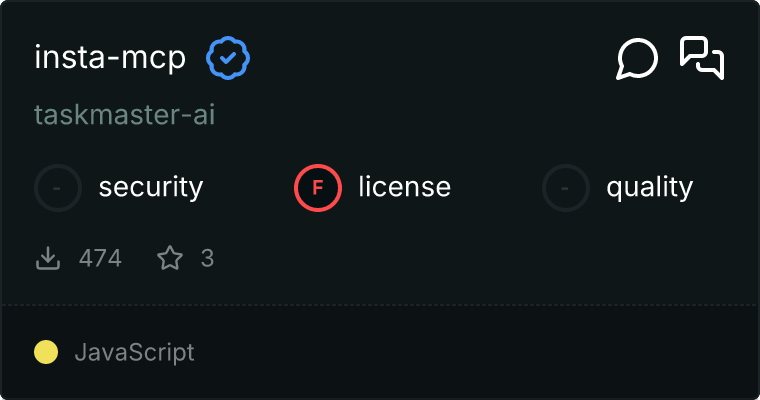Click the 474 downloads count
Image resolution: width=760 pixels, height=400 pixels.
coord(100,259)
